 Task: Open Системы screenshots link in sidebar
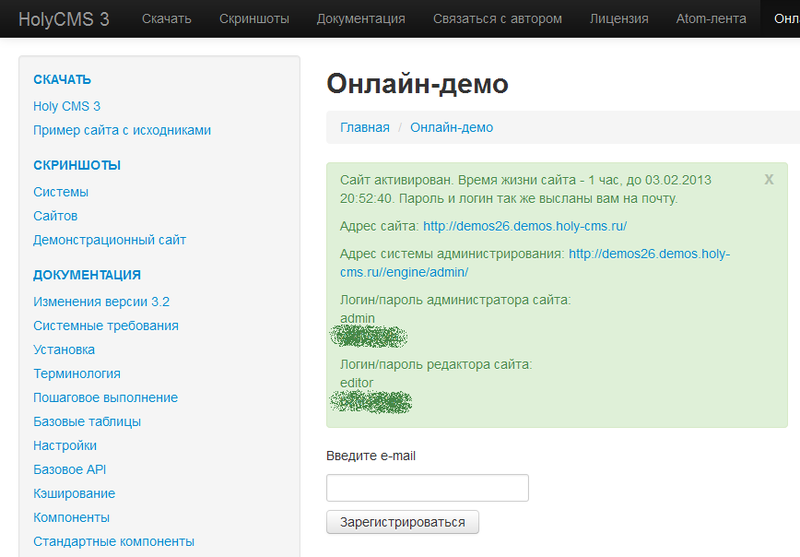[x=61, y=192]
